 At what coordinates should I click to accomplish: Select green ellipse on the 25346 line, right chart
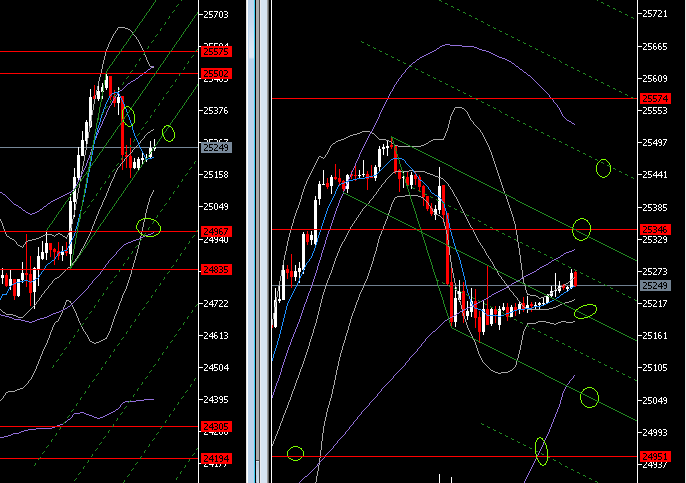click(x=581, y=229)
